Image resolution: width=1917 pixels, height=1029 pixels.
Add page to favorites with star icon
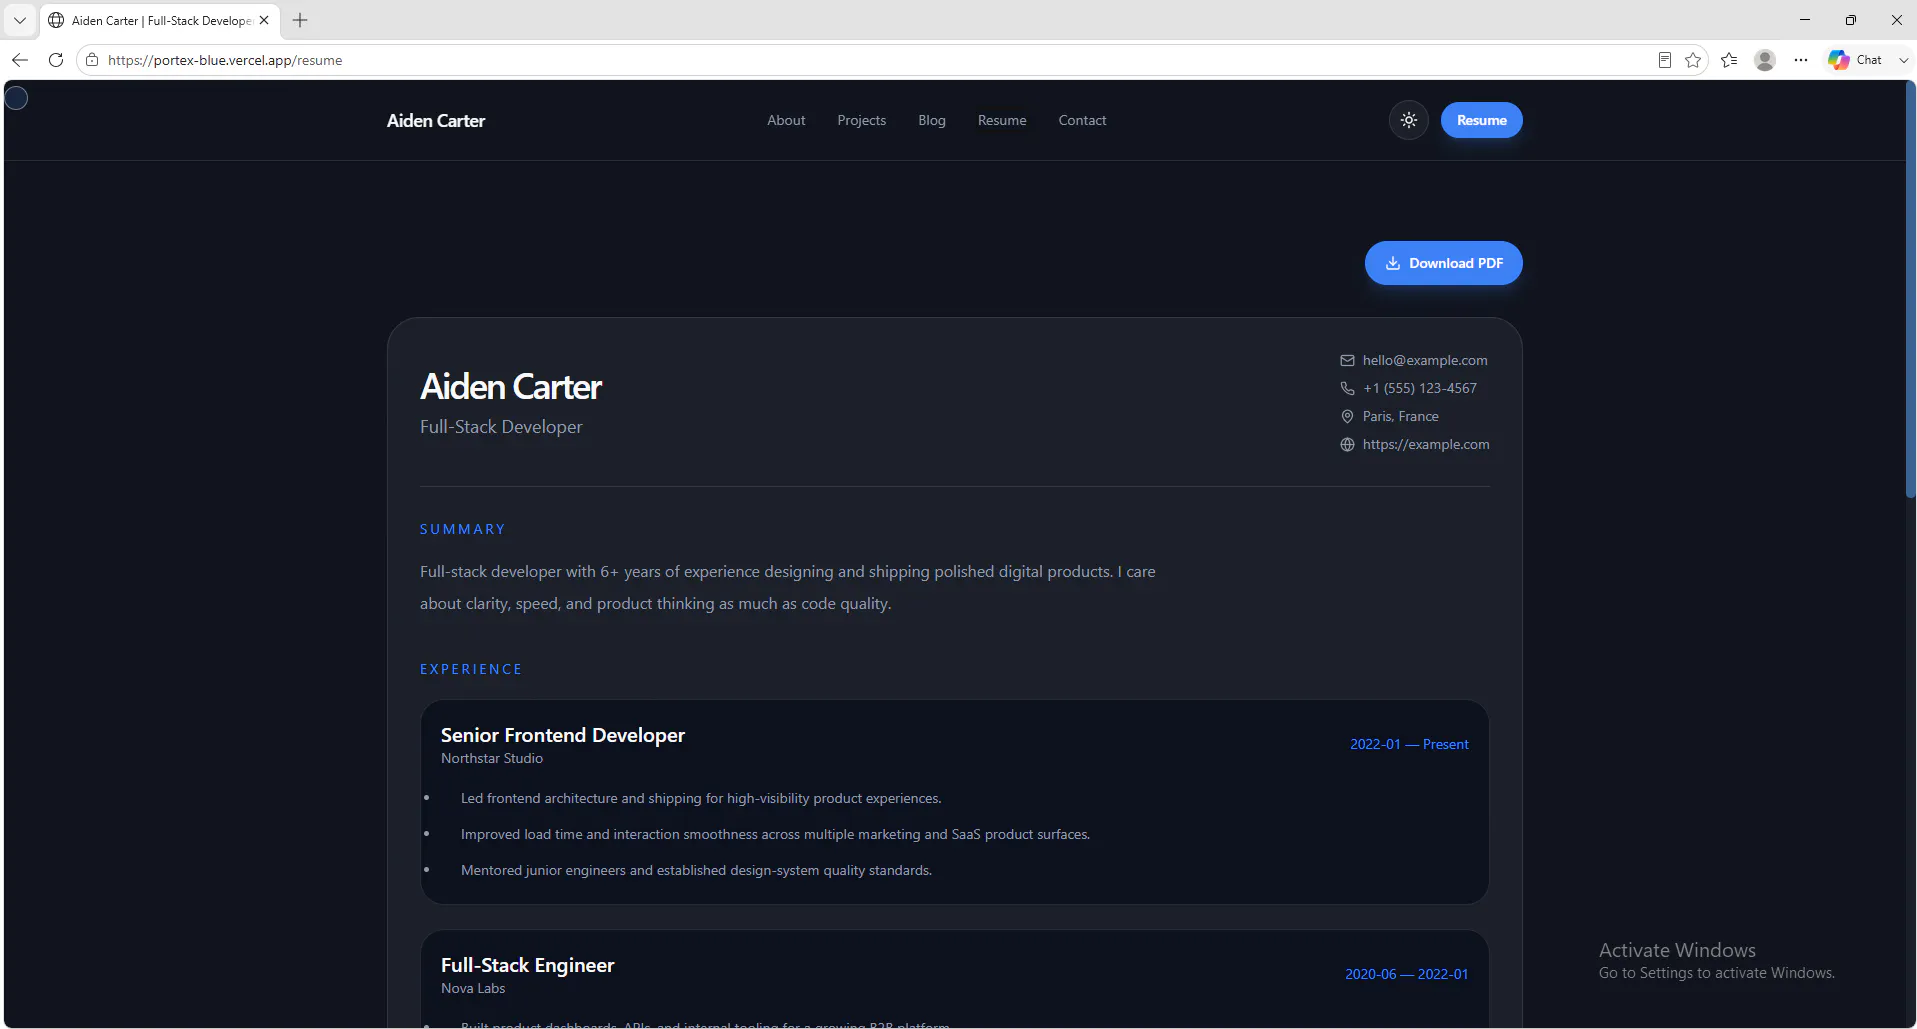(1693, 60)
